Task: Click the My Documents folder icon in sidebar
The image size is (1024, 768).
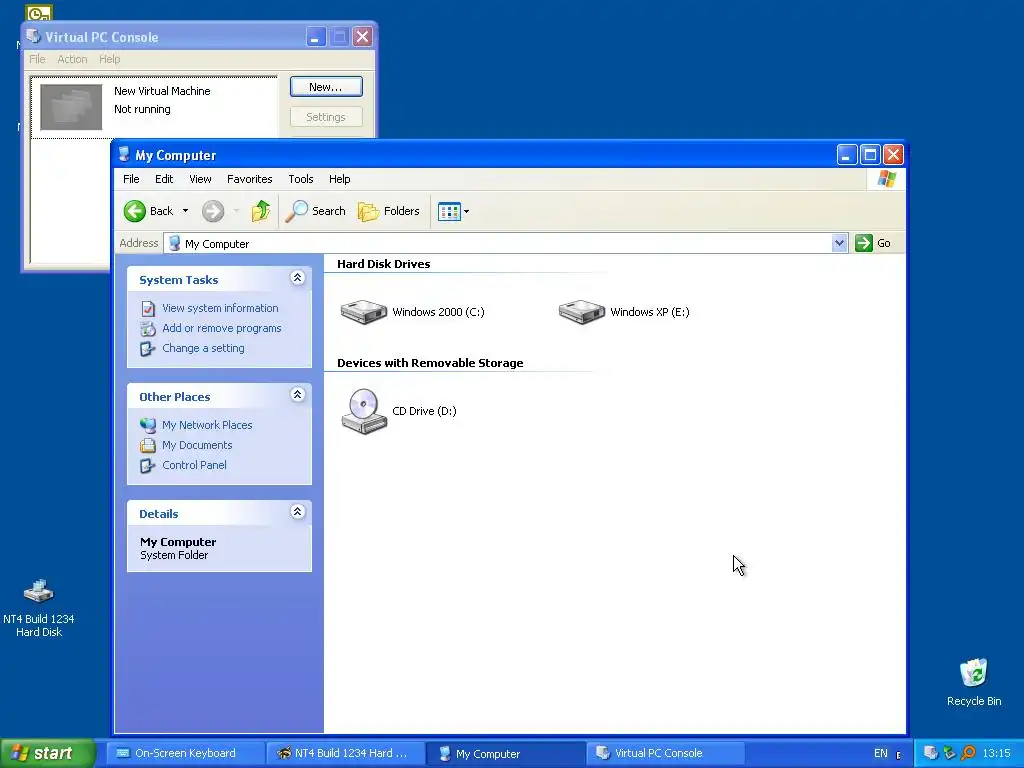Action: pos(148,445)
